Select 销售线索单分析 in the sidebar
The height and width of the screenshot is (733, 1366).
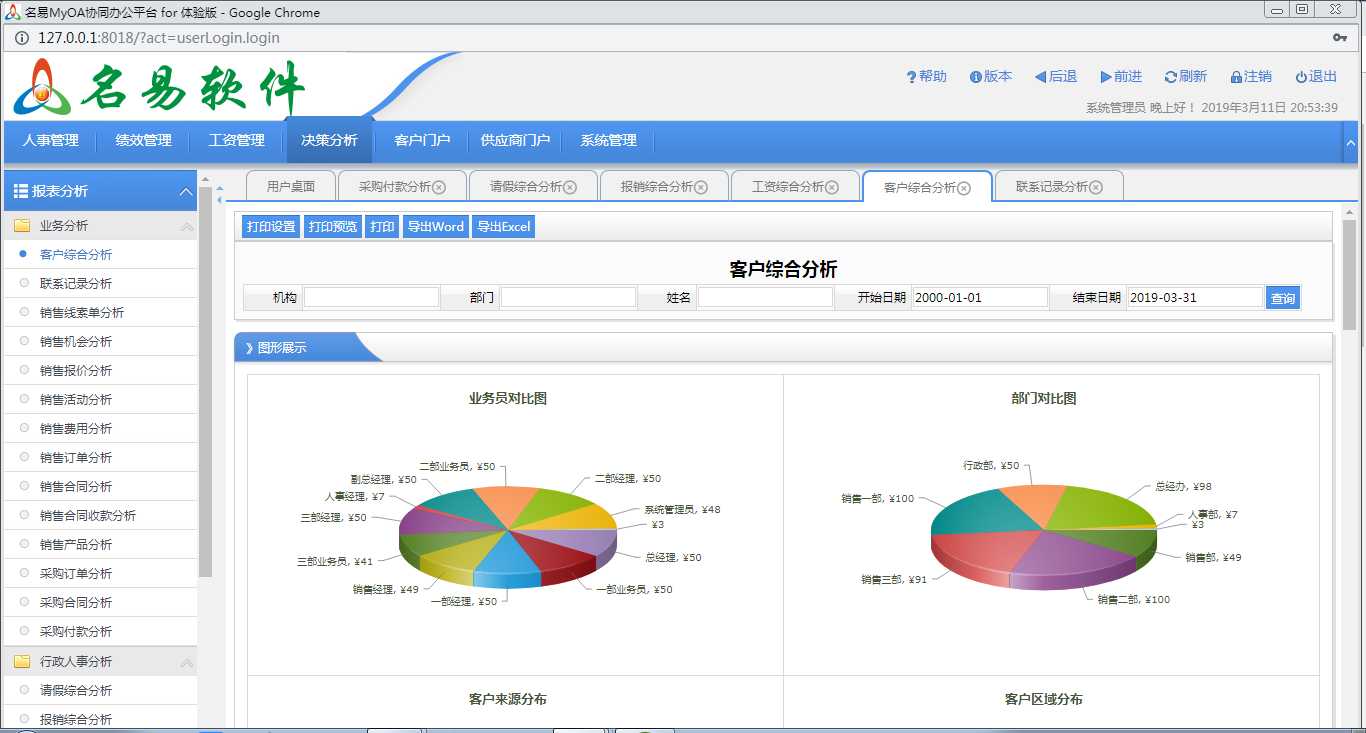82,312
